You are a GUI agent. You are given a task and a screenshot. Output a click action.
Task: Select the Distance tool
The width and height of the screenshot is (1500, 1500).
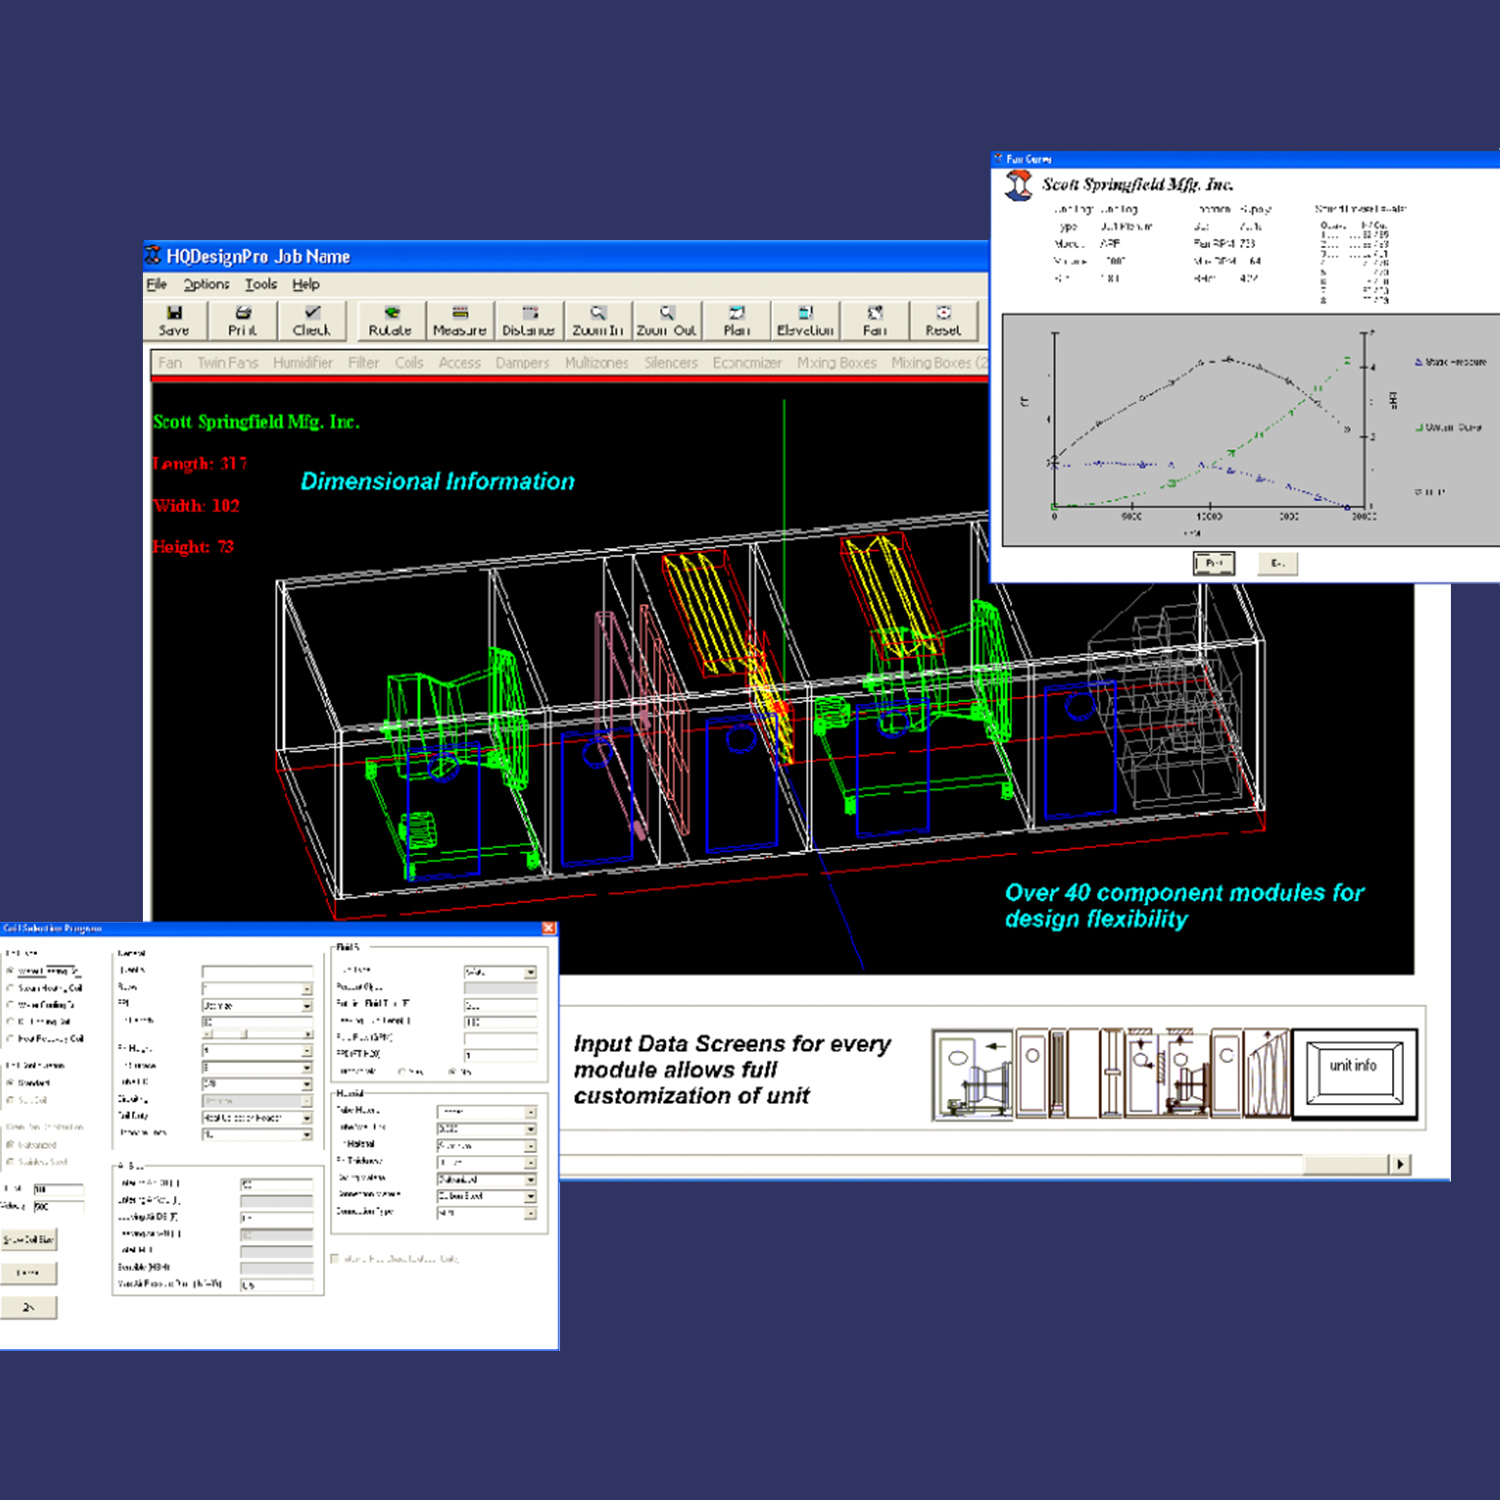pos(529,320)
